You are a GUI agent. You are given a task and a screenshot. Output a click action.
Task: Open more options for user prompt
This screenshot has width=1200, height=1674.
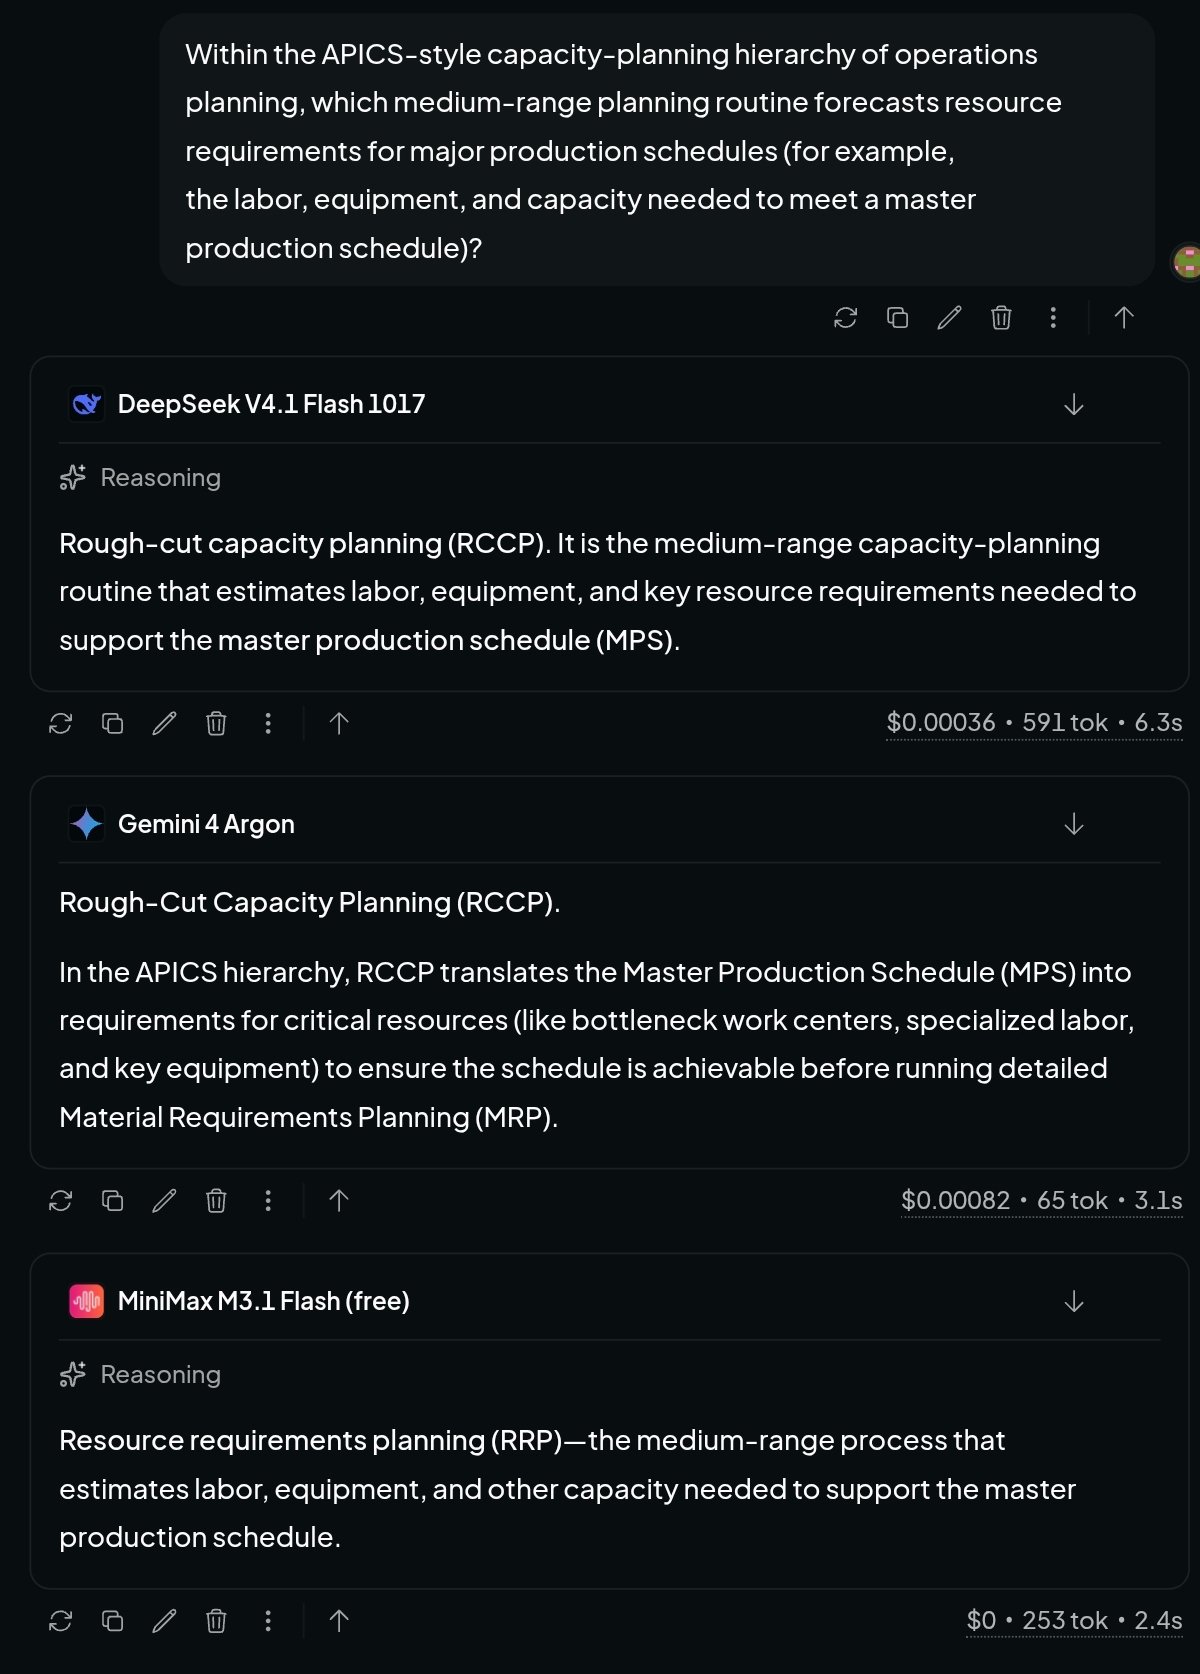1053,318
